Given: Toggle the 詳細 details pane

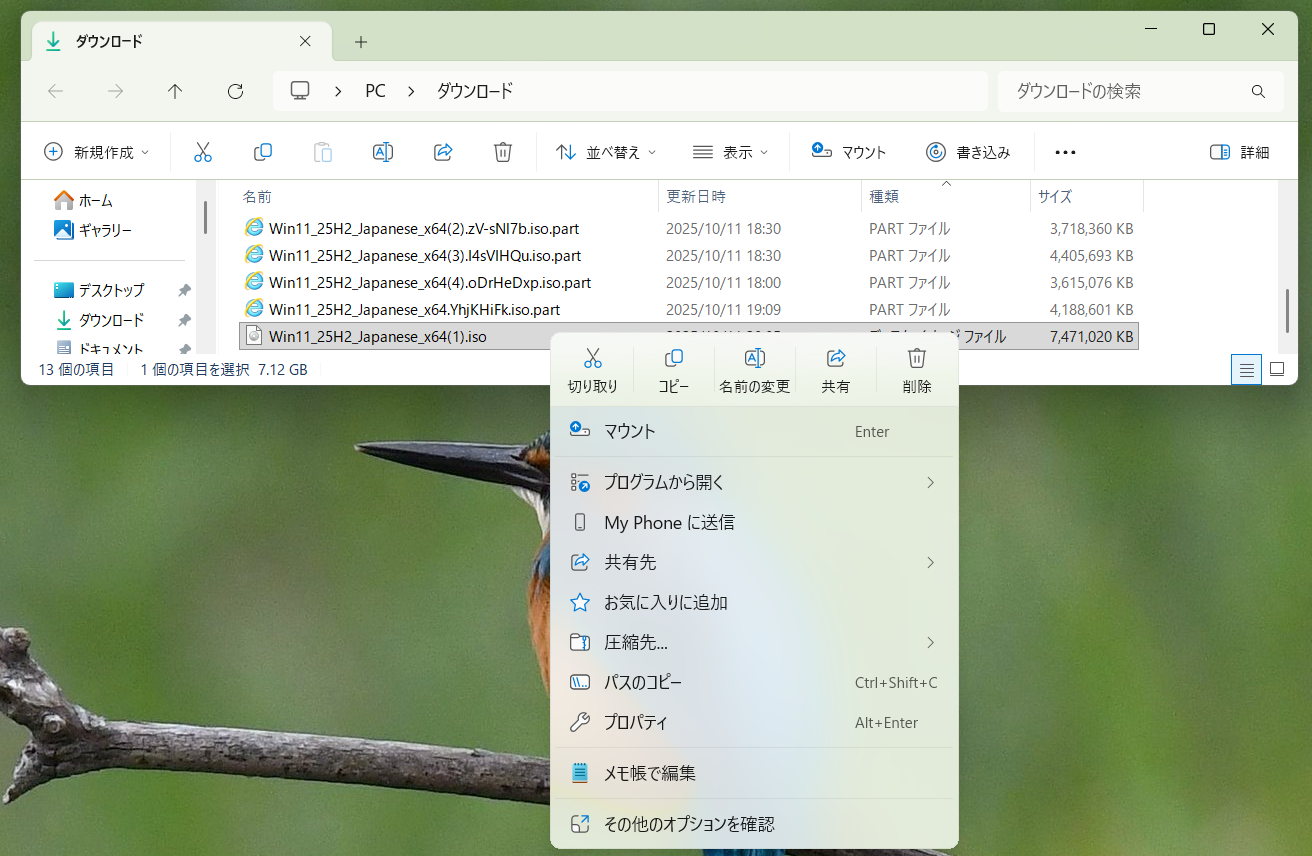Looking at the screenshot, I should coord(1238,151).
